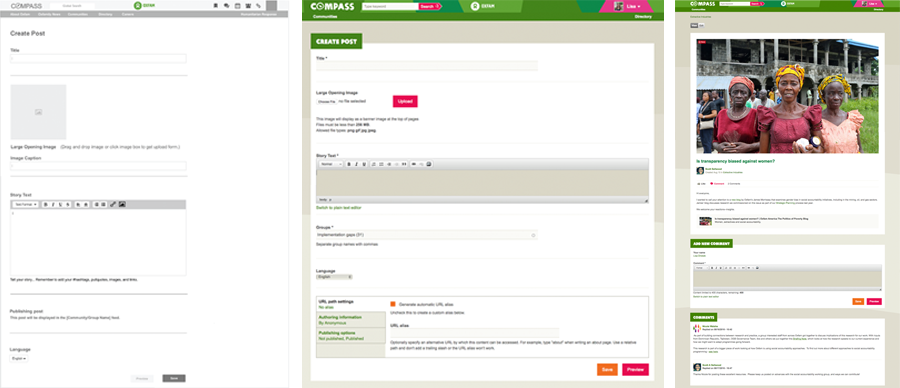Viewport: 900px width, 388px height.
Task: Click Italic in green page Story Text editor
Action: pos(356,164)
